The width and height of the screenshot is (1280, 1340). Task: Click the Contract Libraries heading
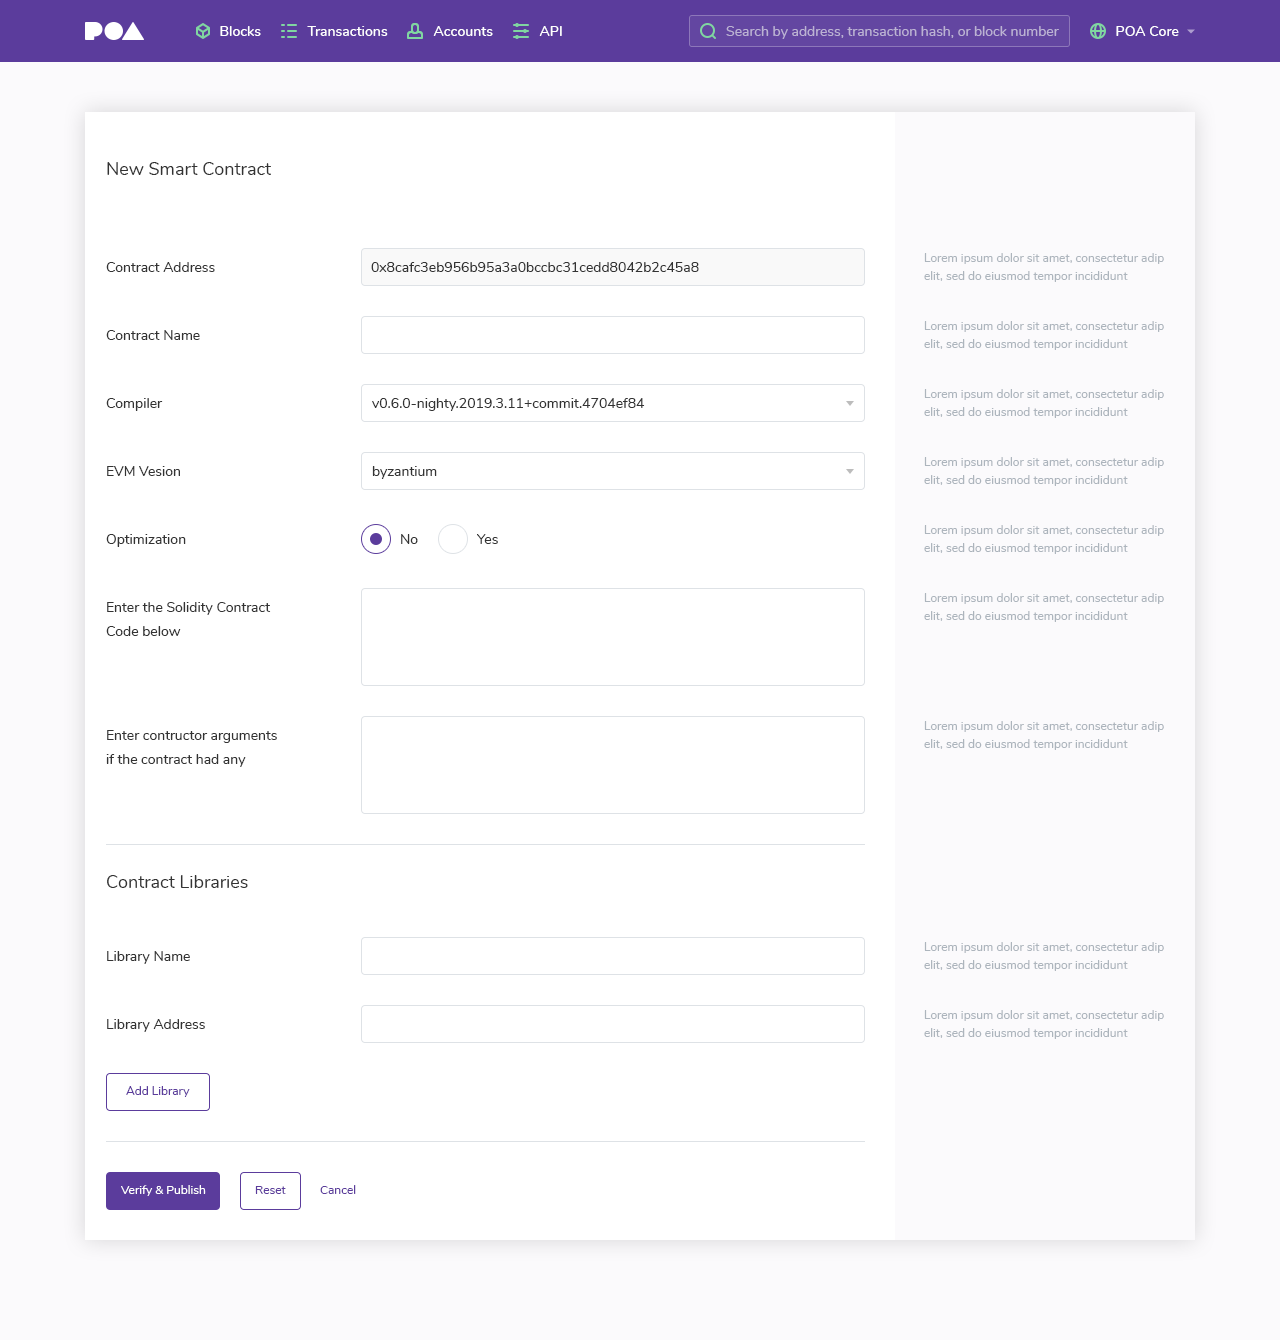click(x=177, y=882)
